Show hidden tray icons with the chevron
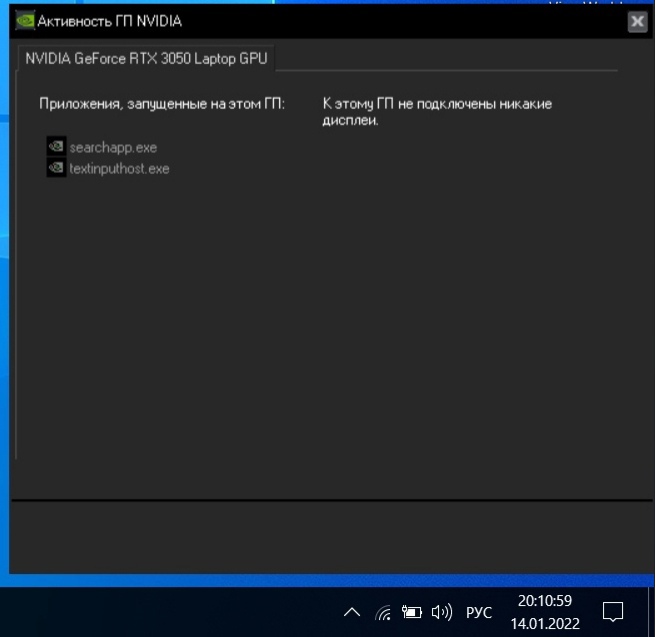 pos(352,612)
